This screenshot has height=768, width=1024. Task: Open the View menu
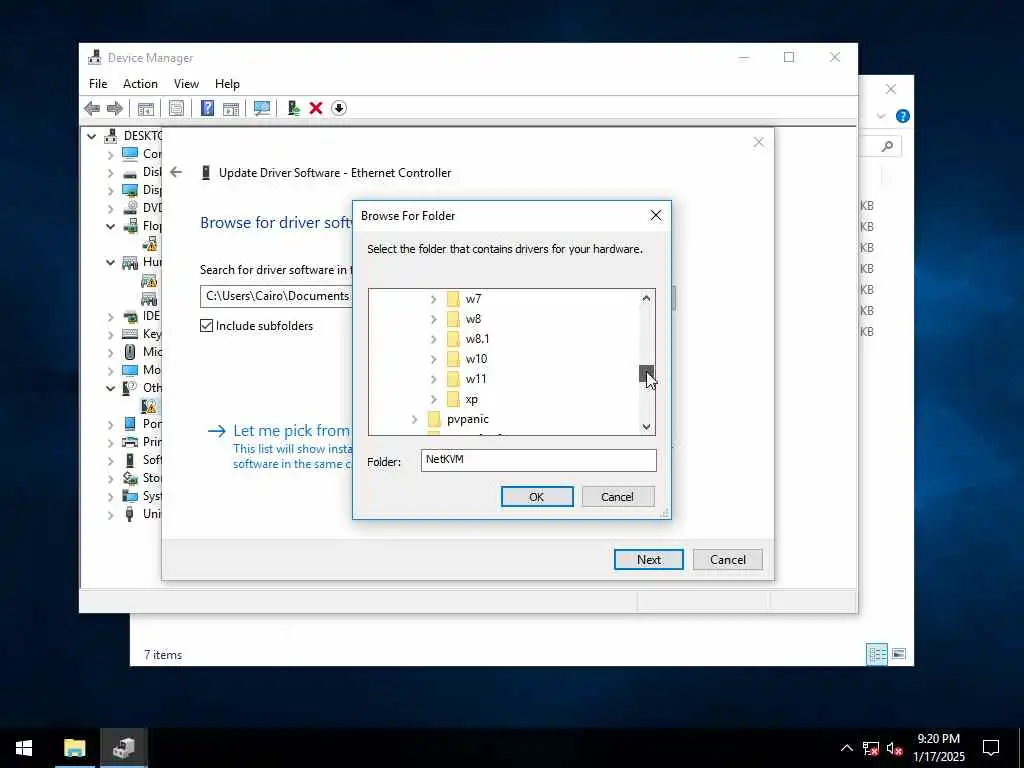(x=186, y=84)
